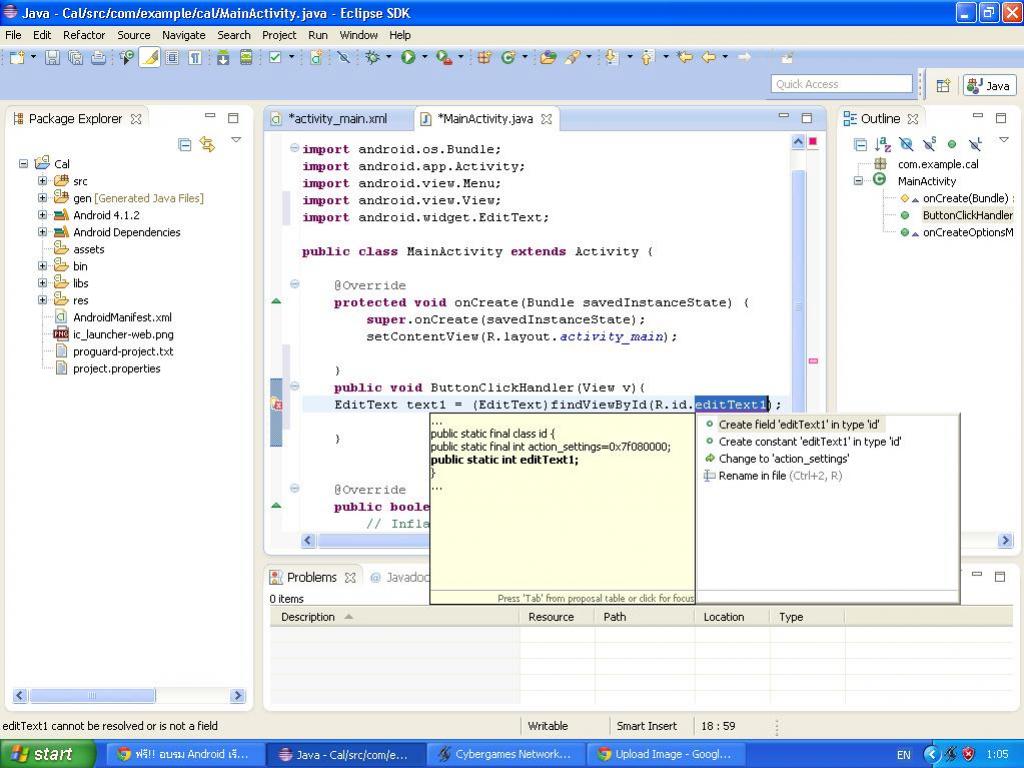The image size is (1024, 768).
Task: Toggle Link with Editor in Package Explorer
Action: pos(208,144)
